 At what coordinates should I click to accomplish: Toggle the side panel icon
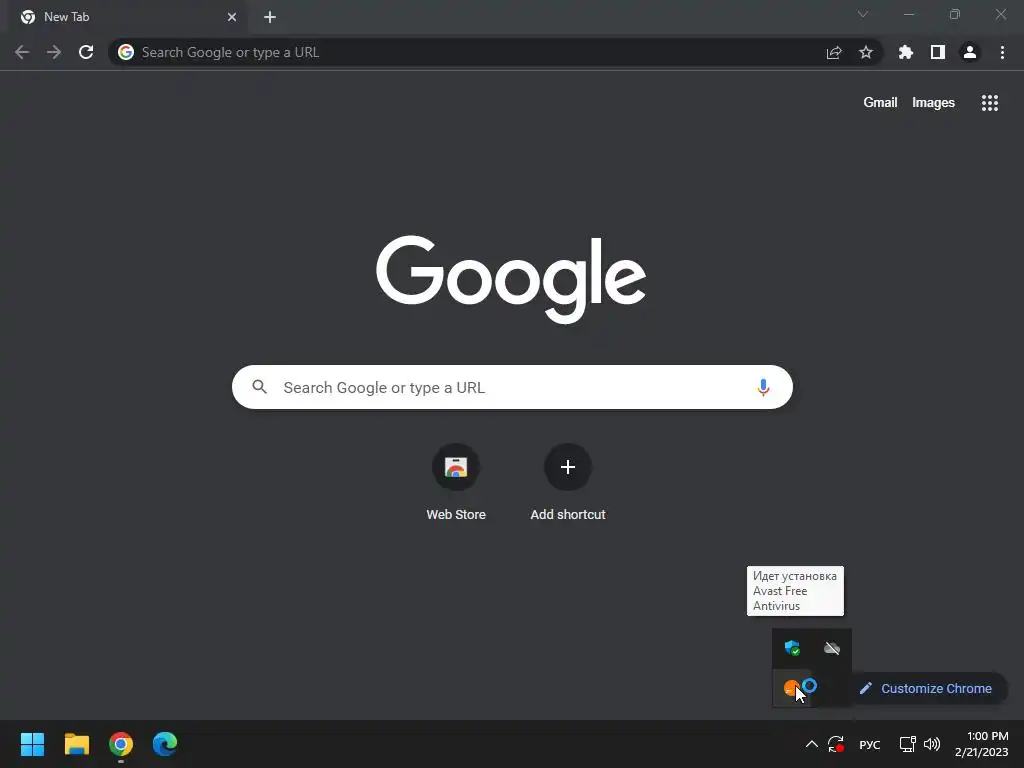(x=938, y=52)
